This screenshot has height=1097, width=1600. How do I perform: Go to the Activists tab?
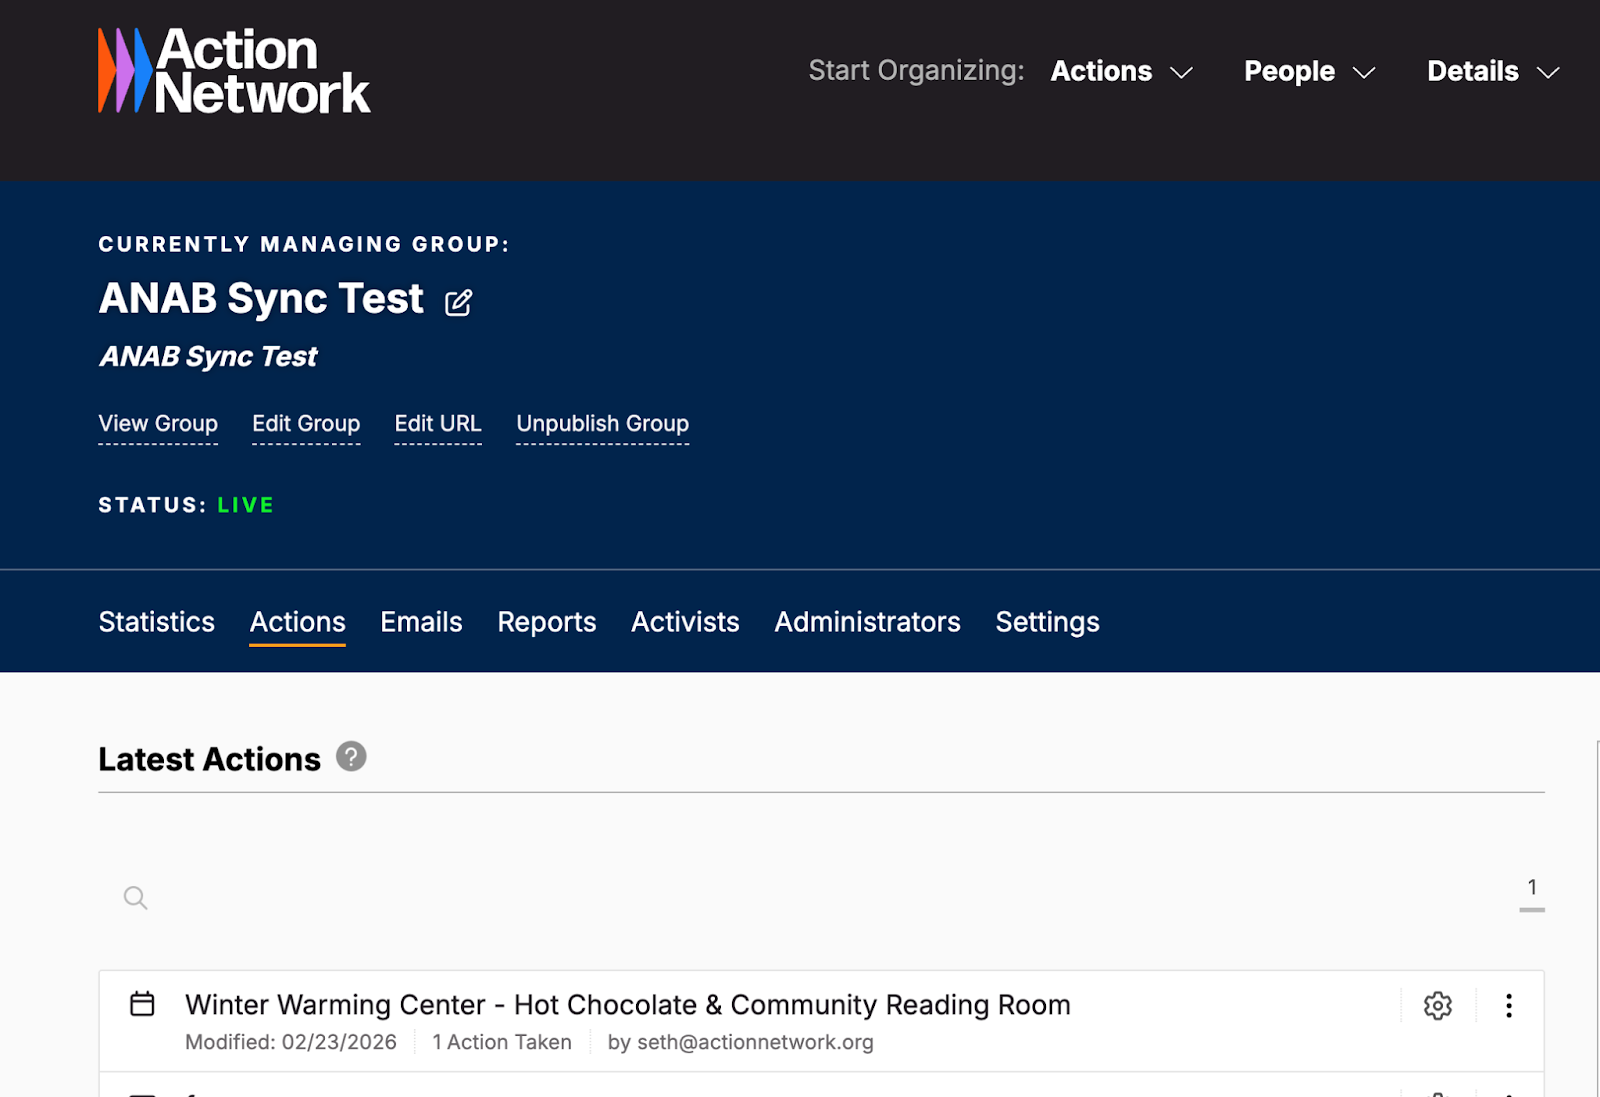click(685, 621)
